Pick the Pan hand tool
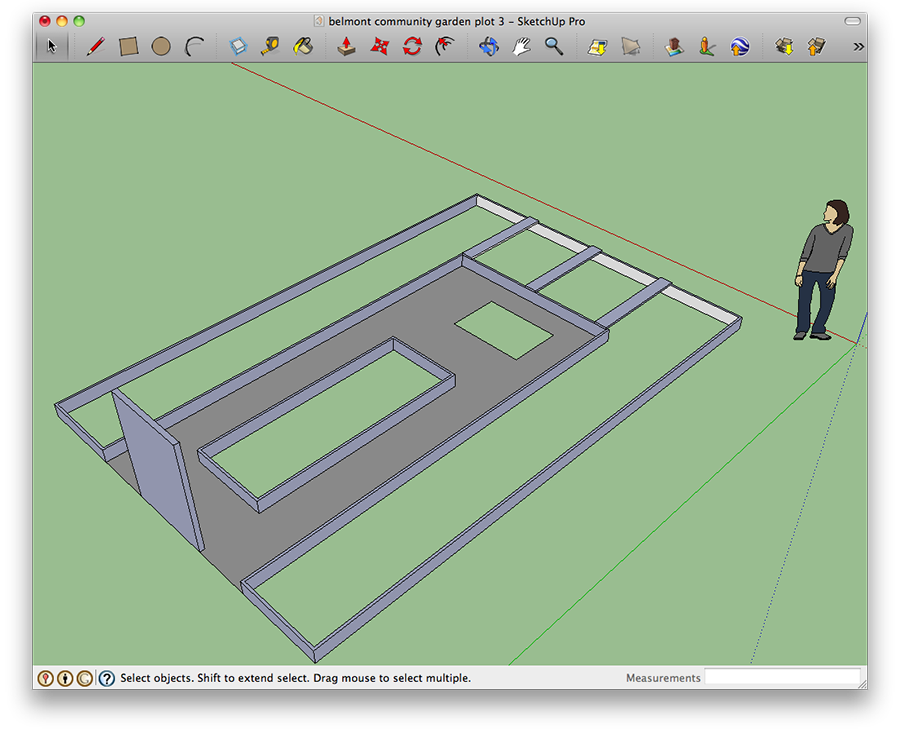900x734 pixels. 521,46
